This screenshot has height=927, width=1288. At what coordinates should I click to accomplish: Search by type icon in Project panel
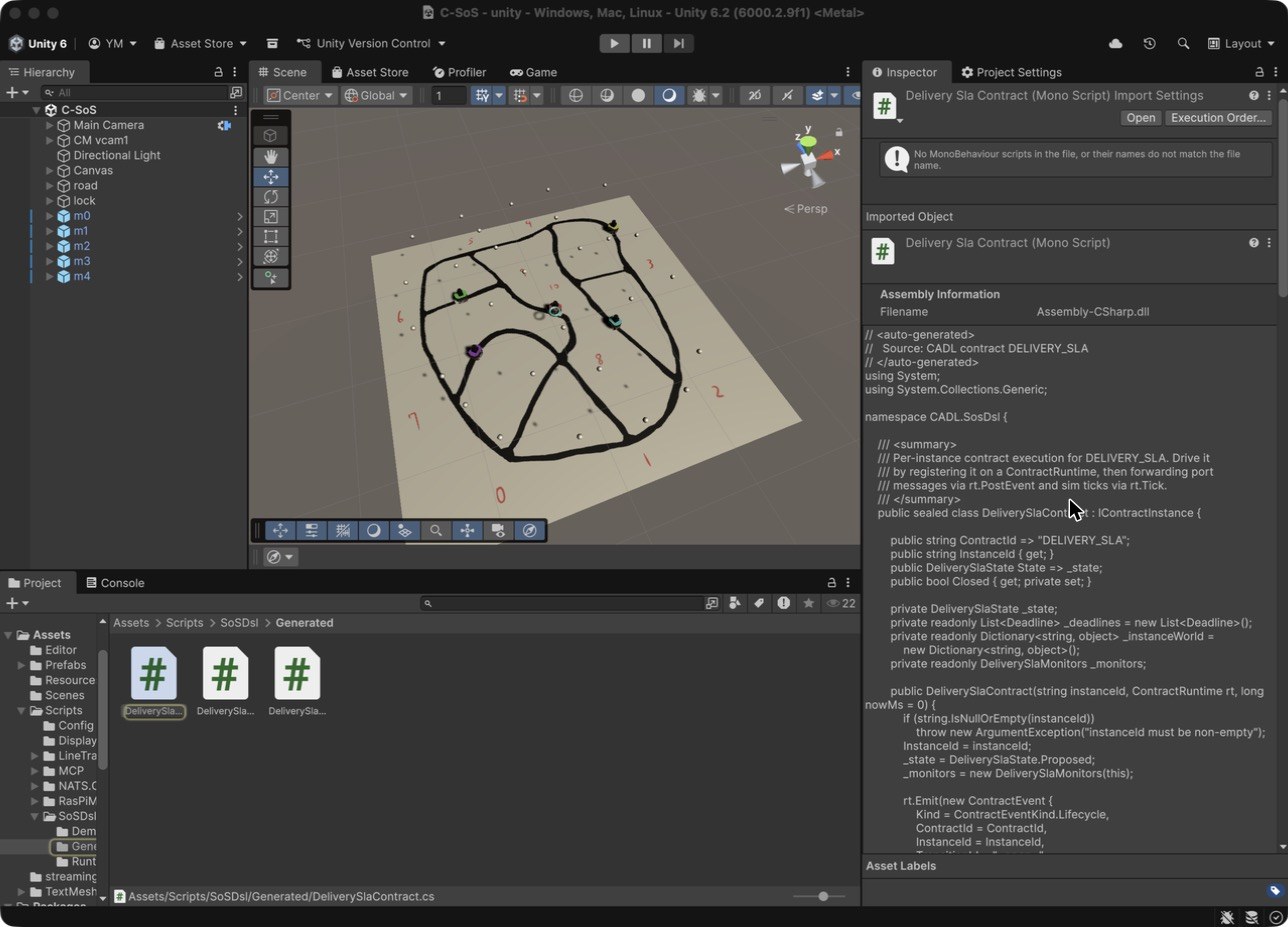pos(735,603)
